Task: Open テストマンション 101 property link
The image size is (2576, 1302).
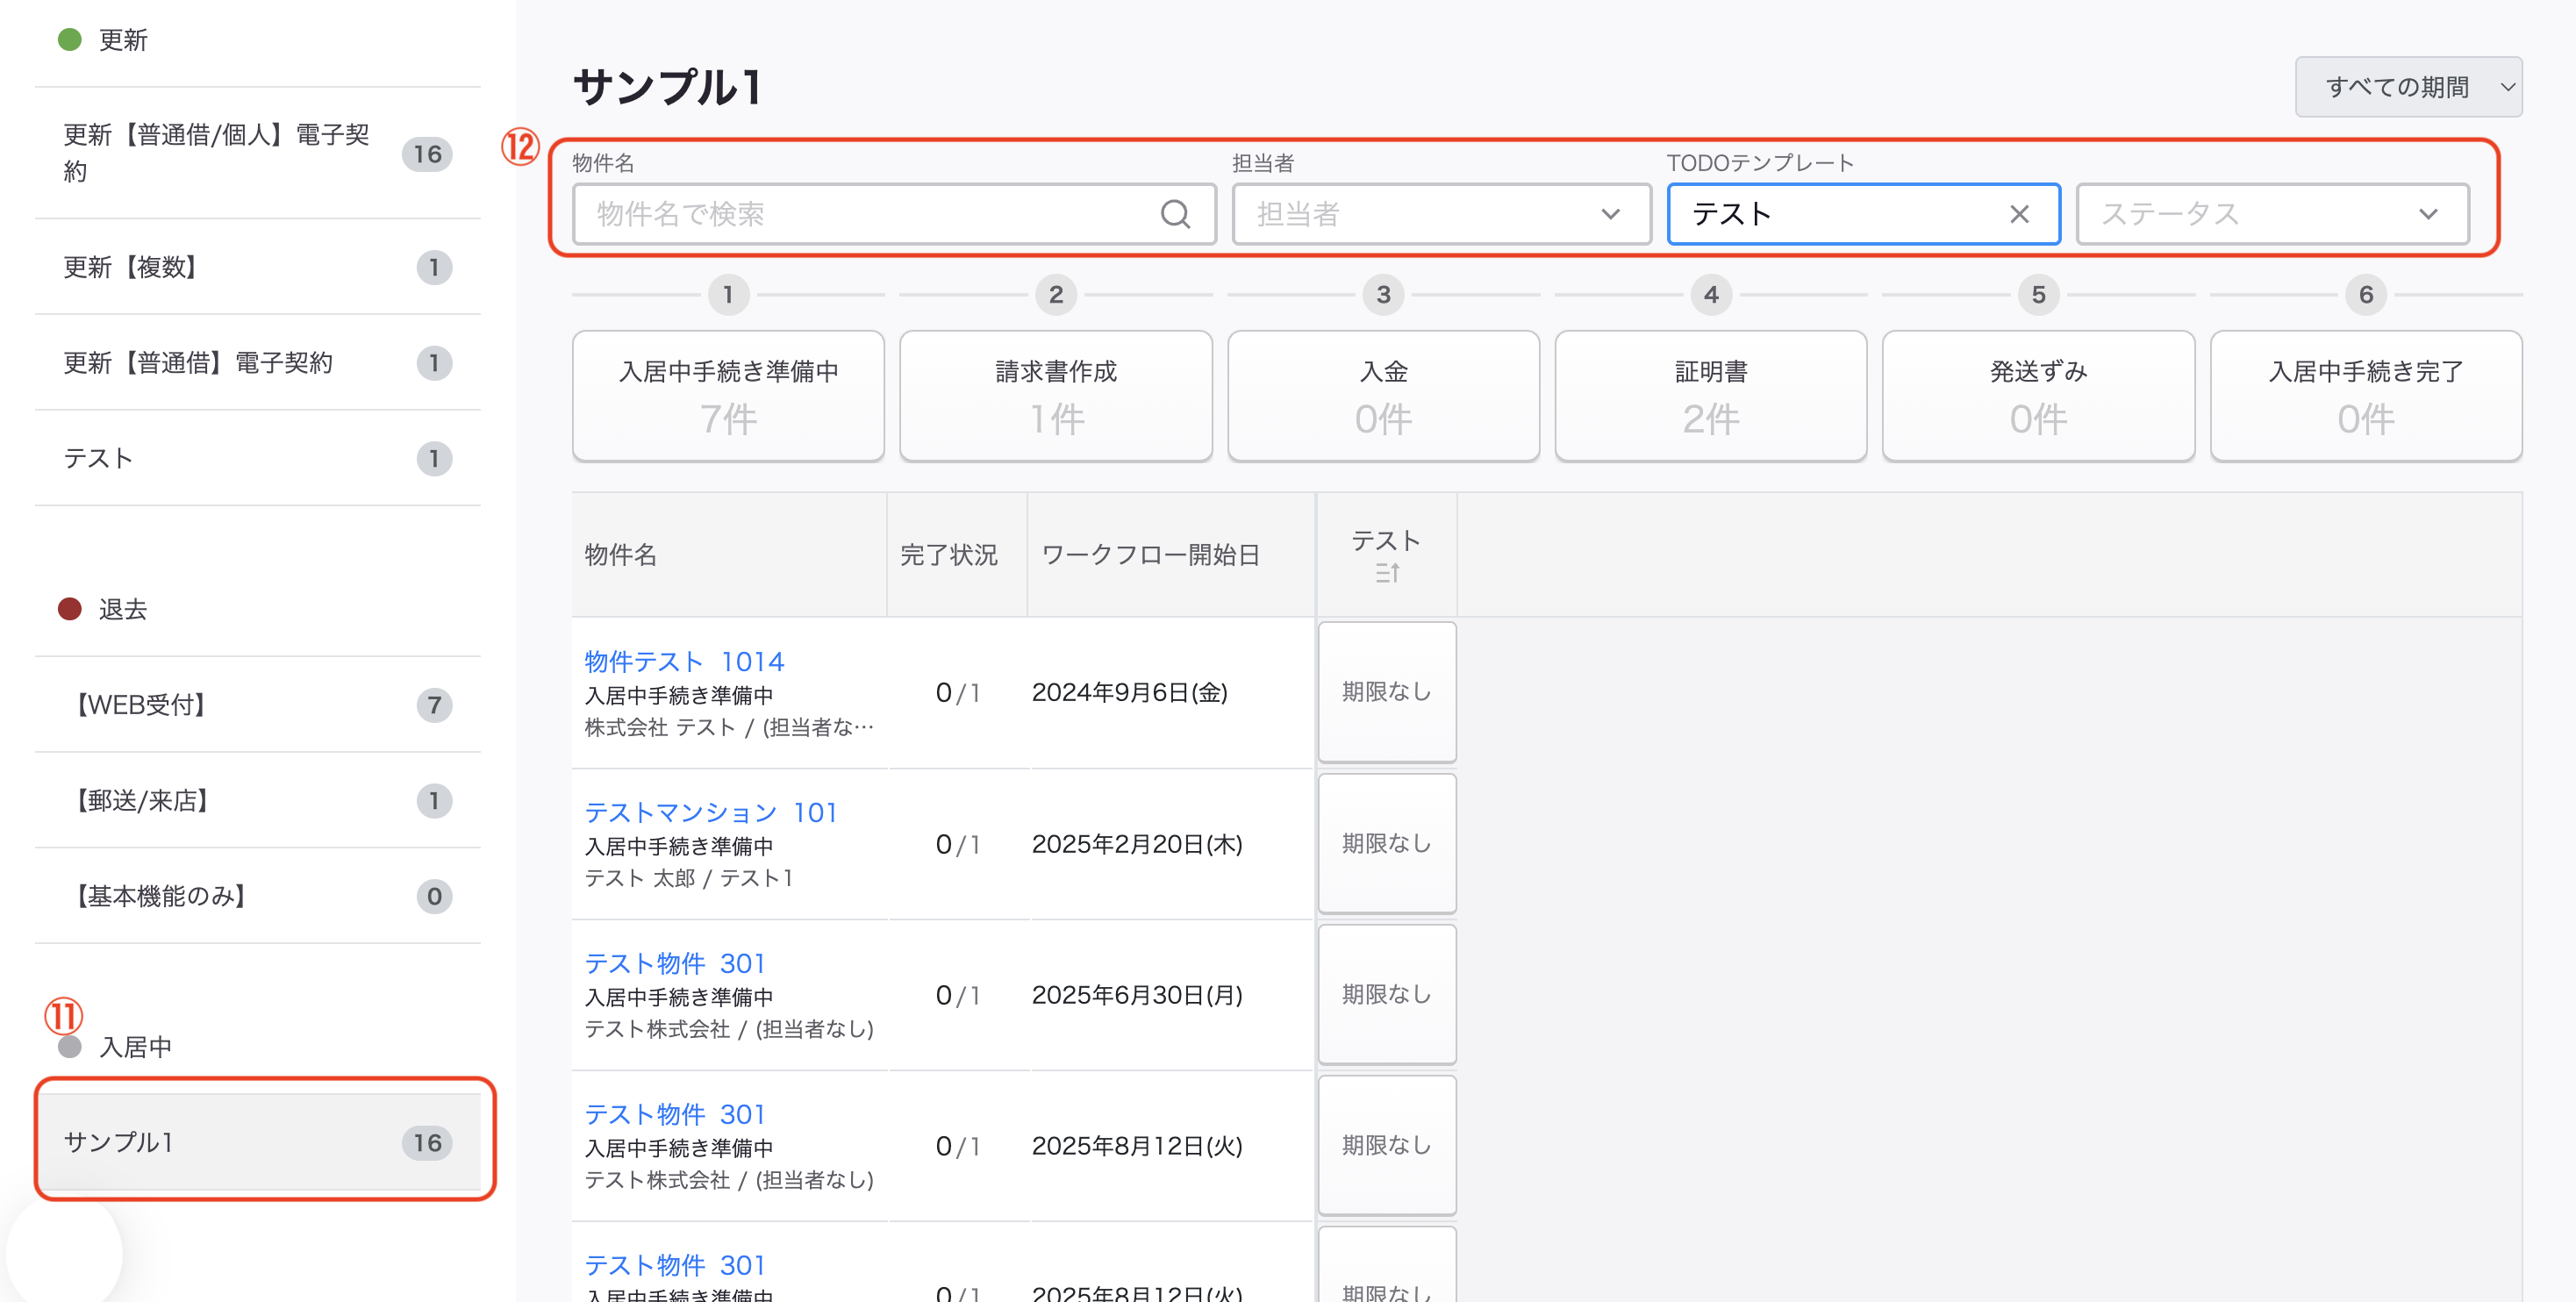Action: (x=710, y=812)
